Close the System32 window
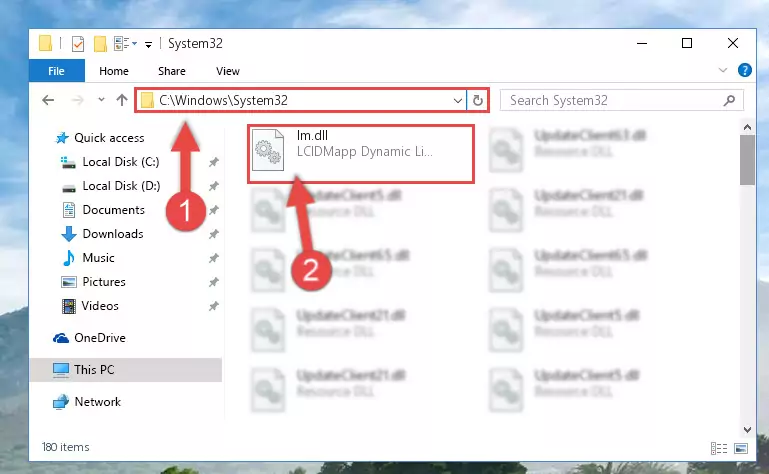 (733, 43)
